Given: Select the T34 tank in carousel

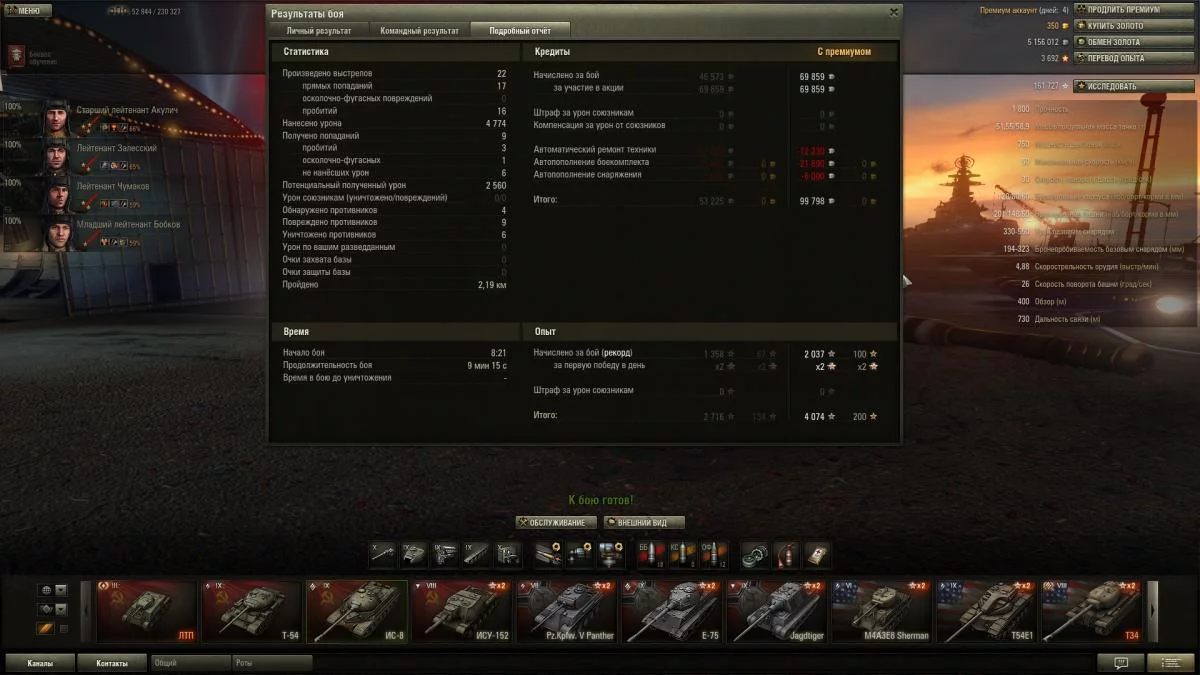Looking at the screenshot, I should pyautogui.click(x=1092, y=611).
